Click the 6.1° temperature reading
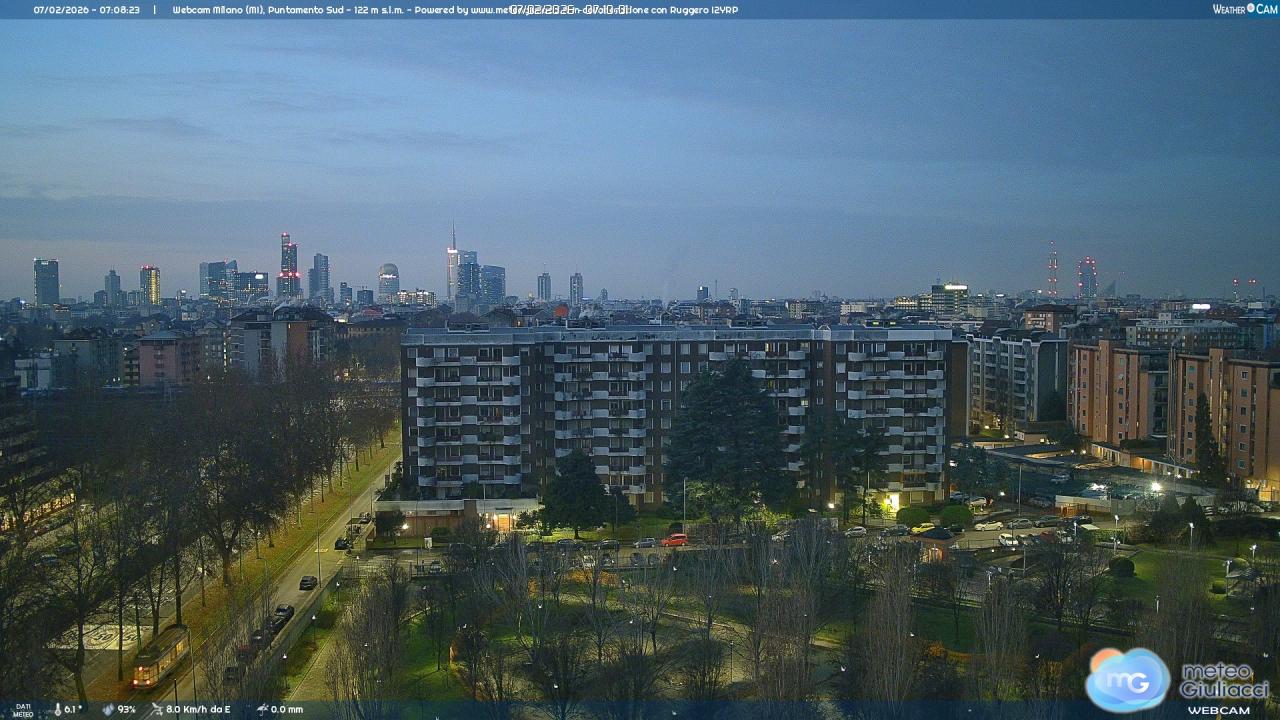This screenshot has width=1280, height=720. click(73, 710)
